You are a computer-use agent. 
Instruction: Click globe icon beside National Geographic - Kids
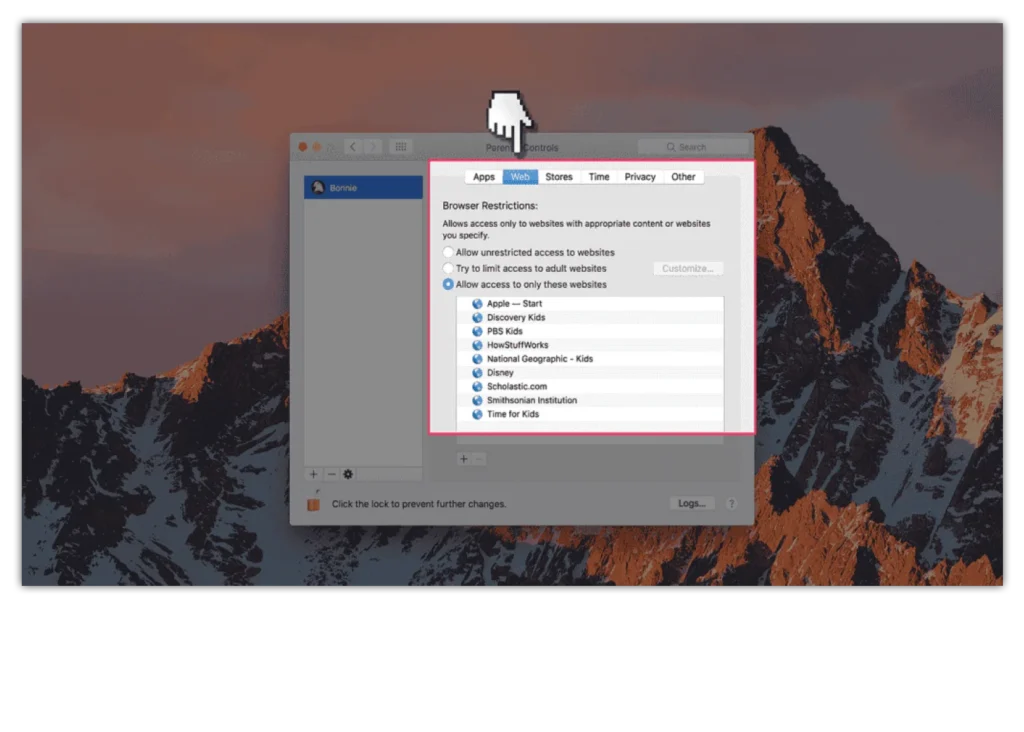coord(477,358)
